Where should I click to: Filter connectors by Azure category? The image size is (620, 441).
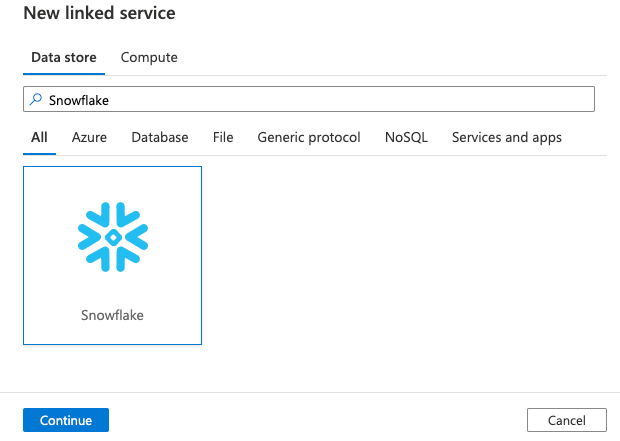(89, 137)
